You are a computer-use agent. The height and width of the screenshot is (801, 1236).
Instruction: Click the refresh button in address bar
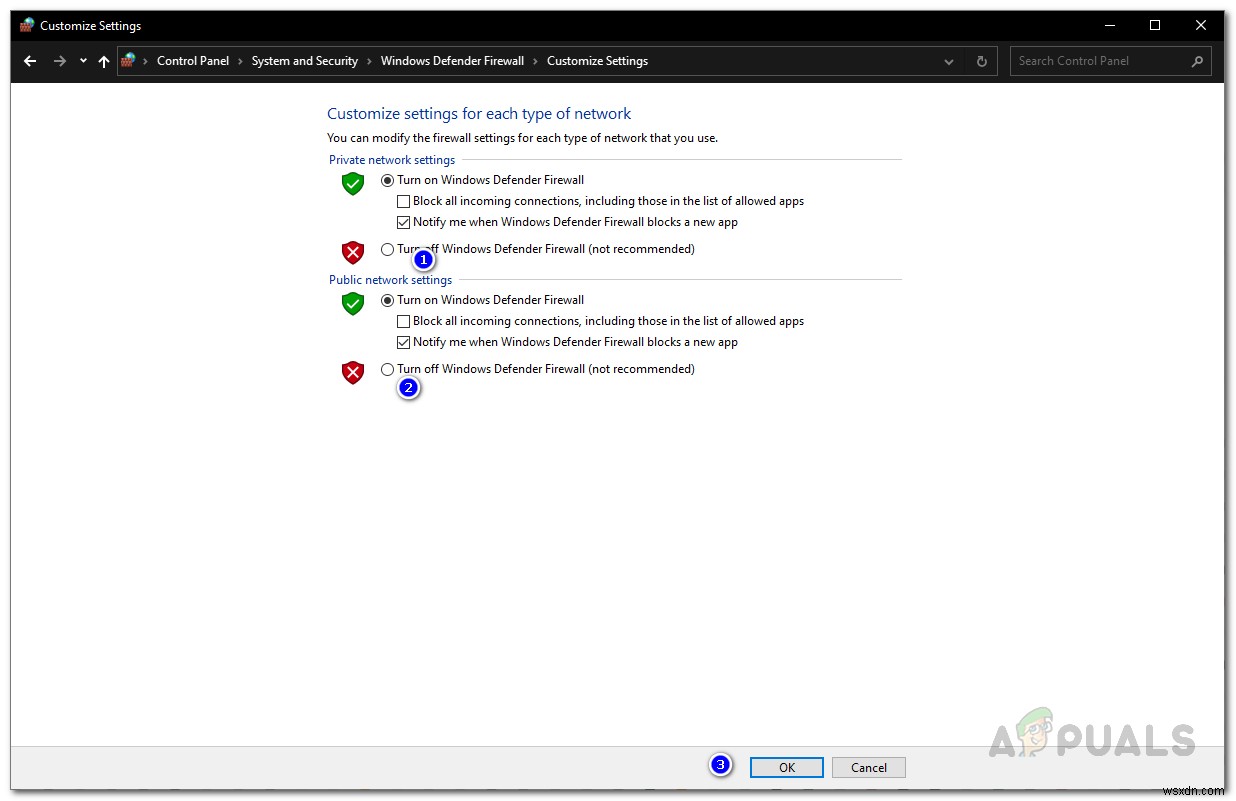(981, 61)
